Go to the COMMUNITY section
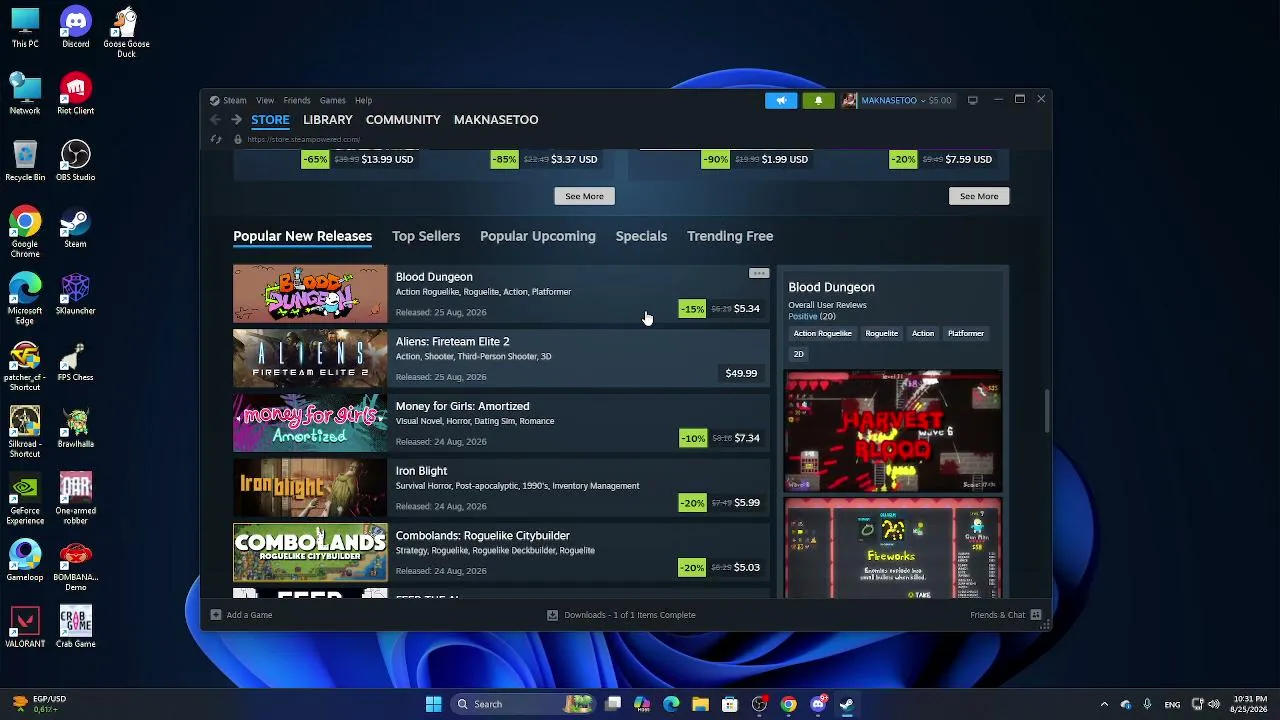Viewport: 1280px width, 720px height. [403, 119]
